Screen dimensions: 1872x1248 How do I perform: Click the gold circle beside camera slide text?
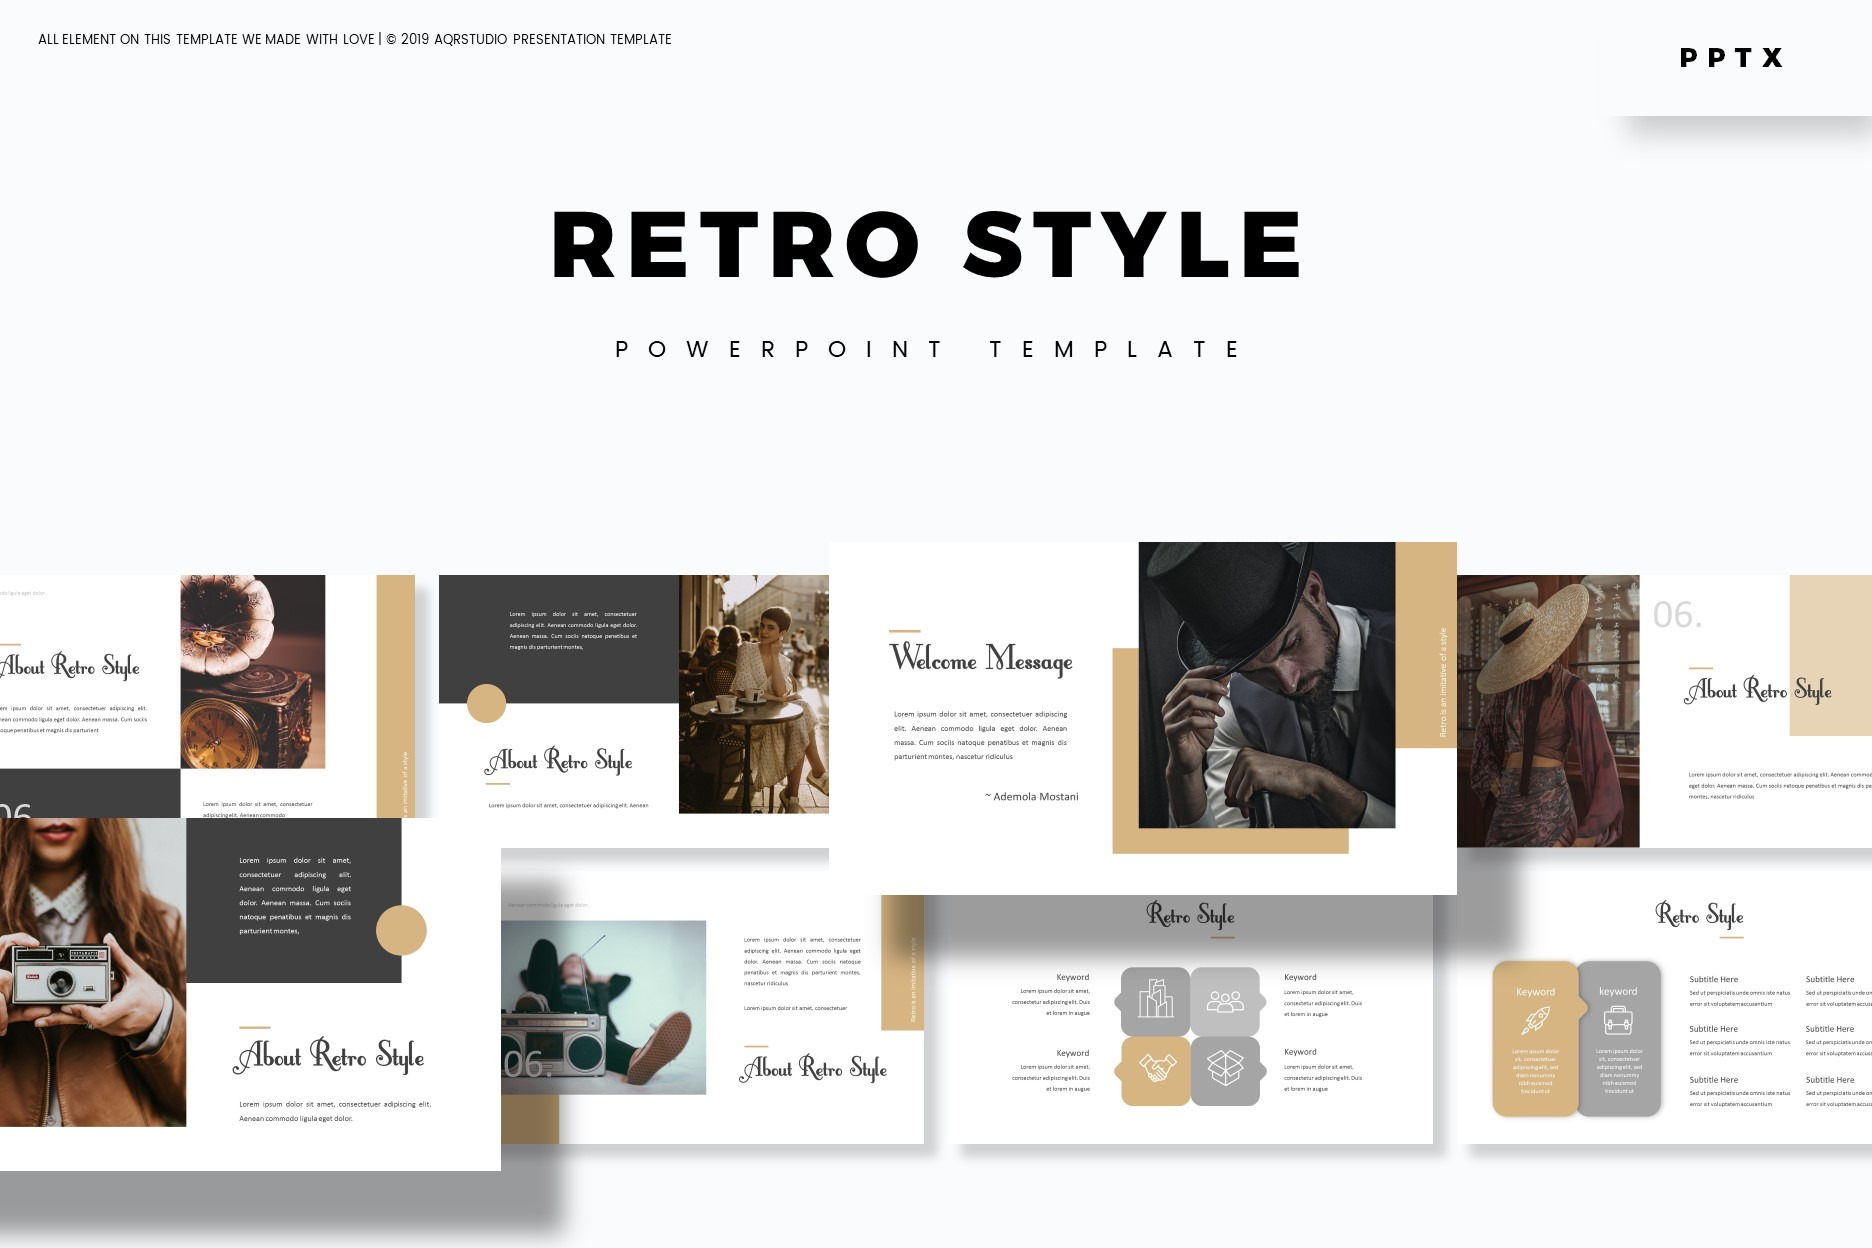401,931
